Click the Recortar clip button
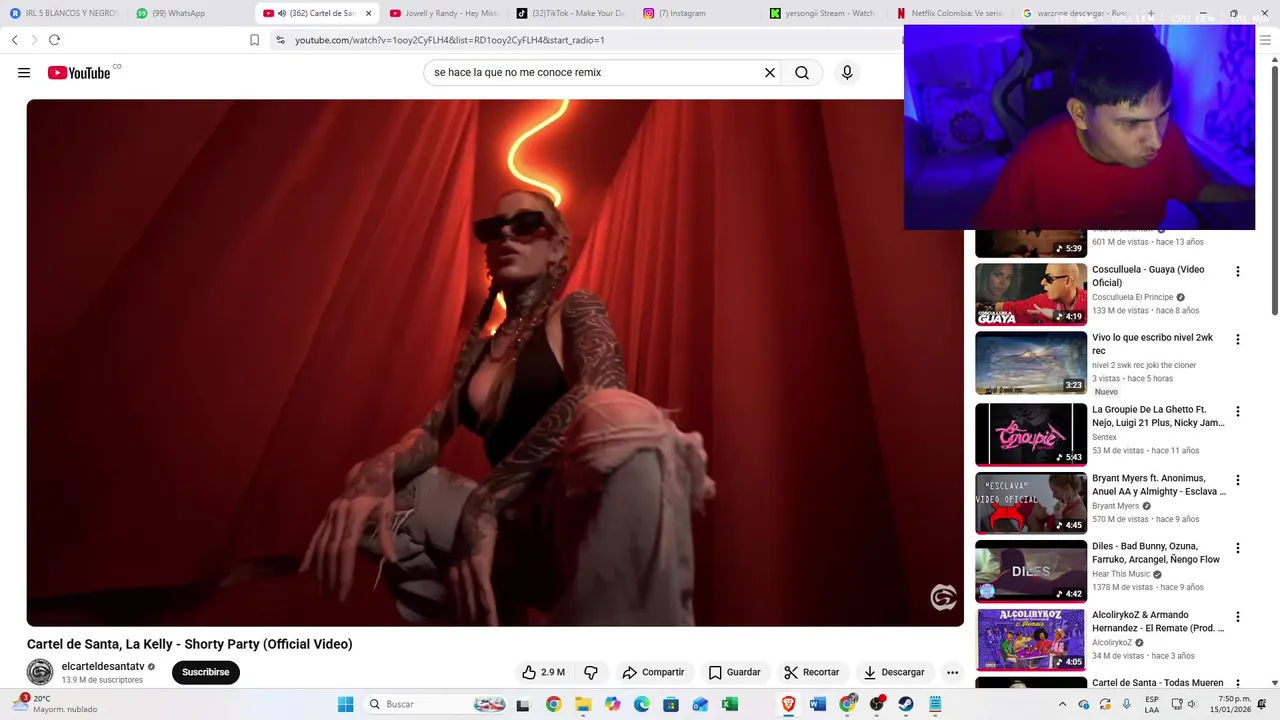1280x720 pixels. pyautogui.click(x=812, y=672)
